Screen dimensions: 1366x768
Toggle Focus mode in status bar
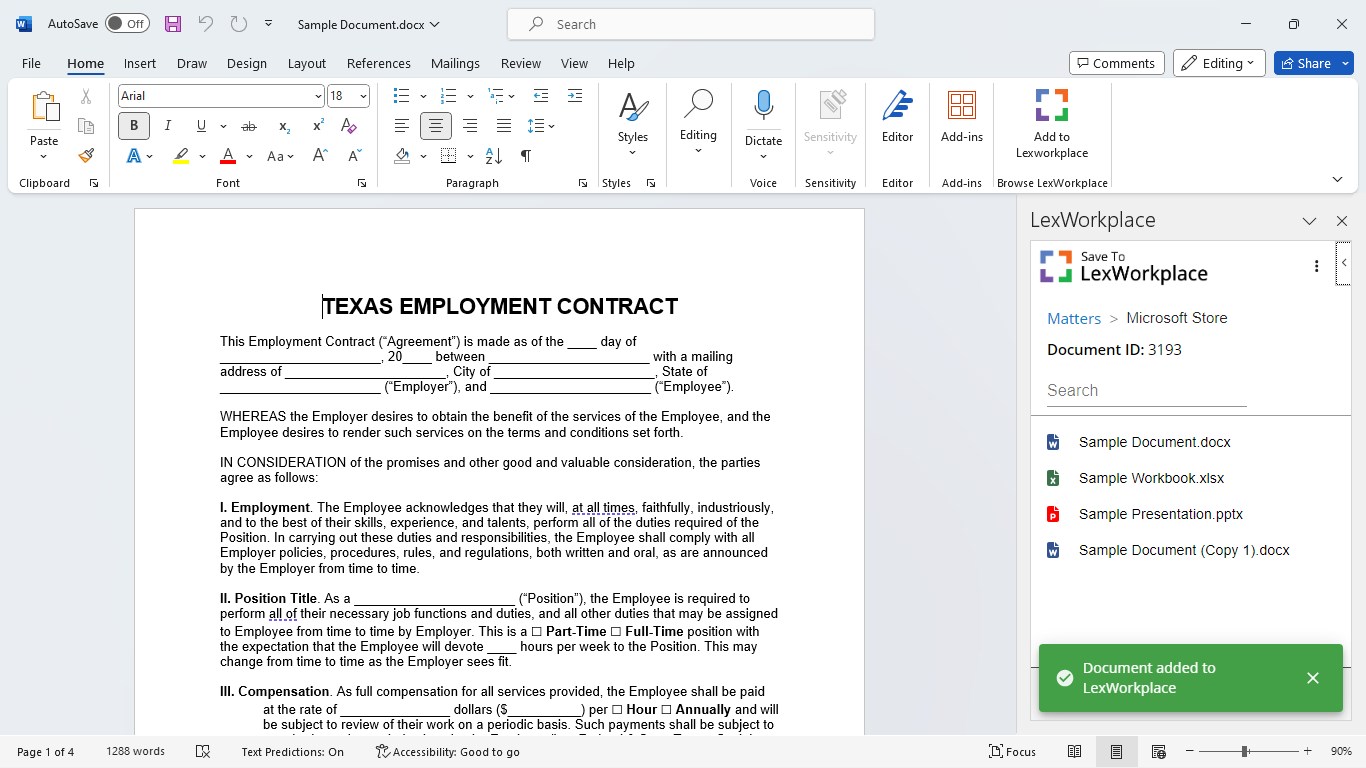click(1012, 752)
